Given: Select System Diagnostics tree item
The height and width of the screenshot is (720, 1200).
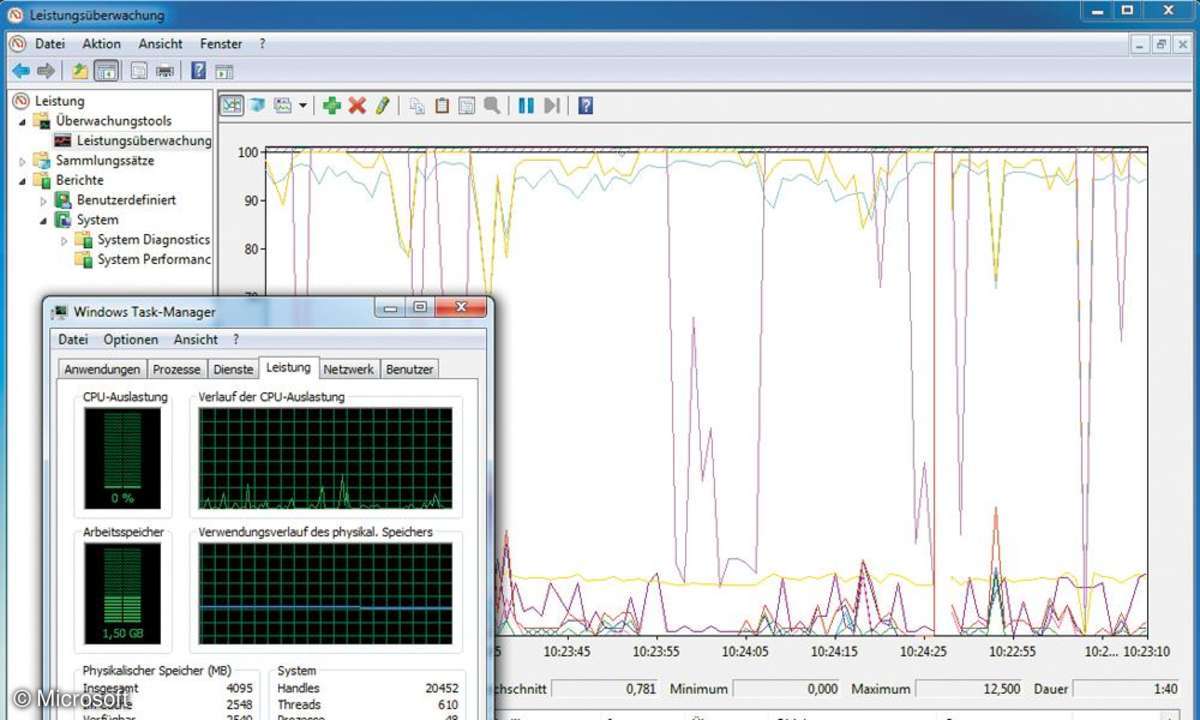Looking at the screenshot, I should pos(154,240).
